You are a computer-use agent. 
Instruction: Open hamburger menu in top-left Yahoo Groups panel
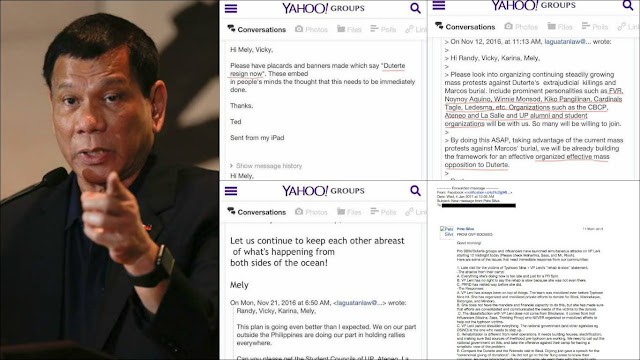(x=231, y=9)
